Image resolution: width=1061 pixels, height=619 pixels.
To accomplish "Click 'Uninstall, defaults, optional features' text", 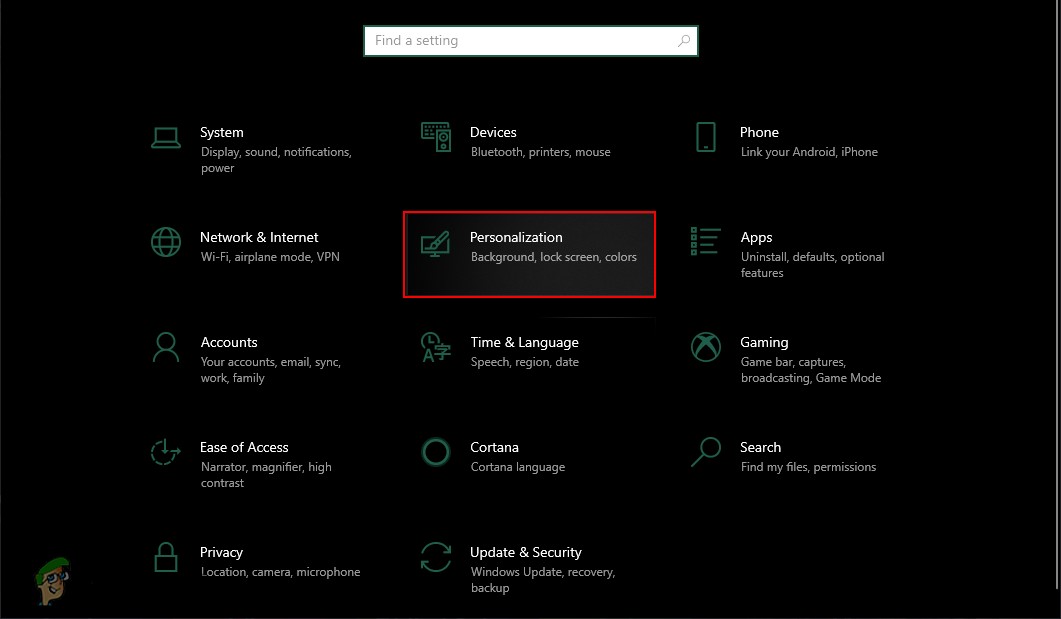I will tap(812, 265).
